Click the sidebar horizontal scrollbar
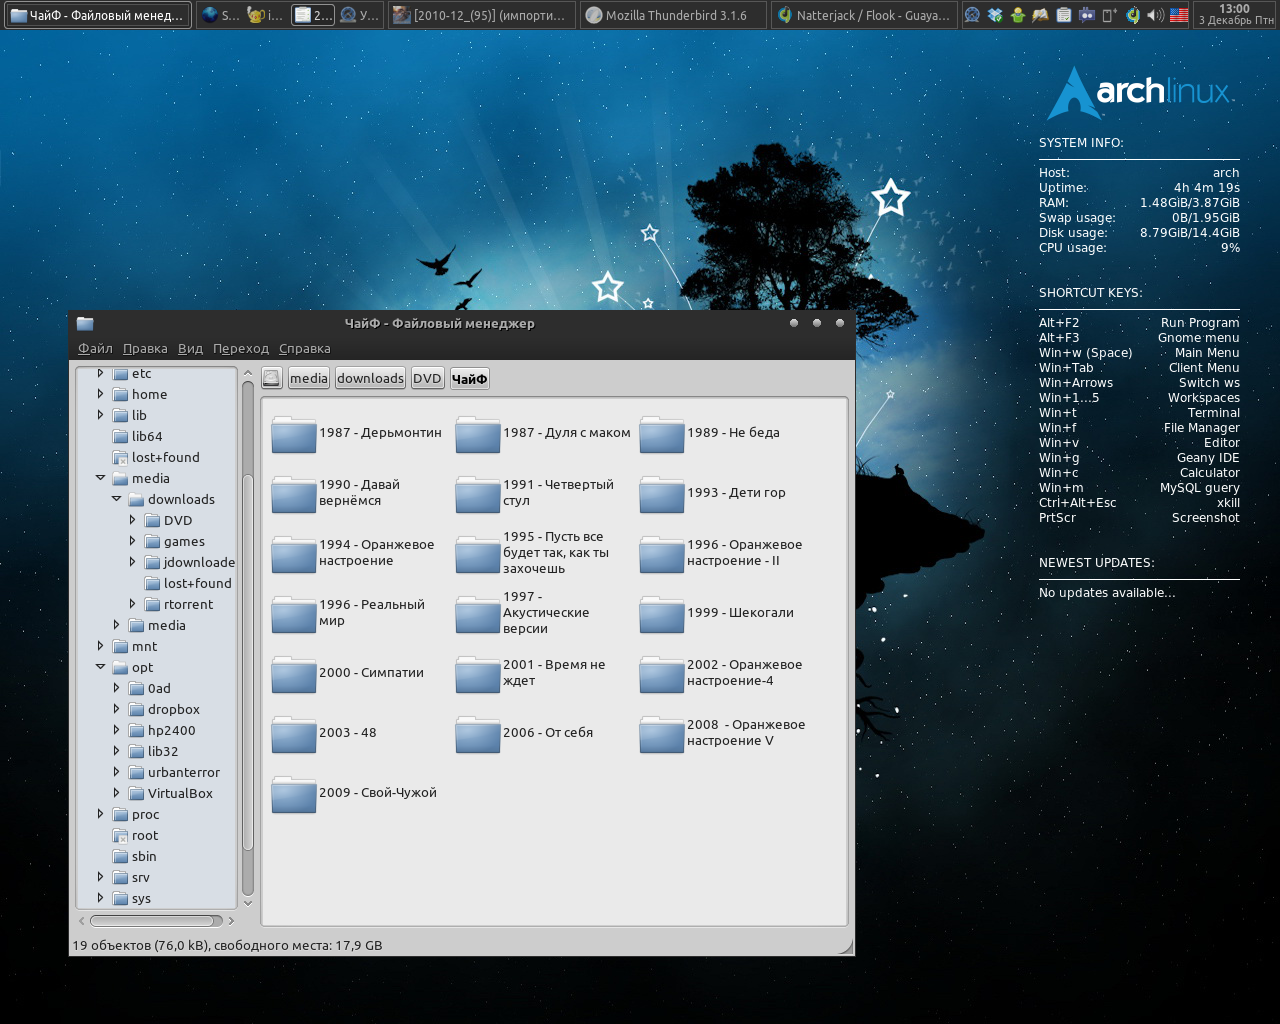1280x1024 pixels. pyautogui.click(x=156, y=921)
